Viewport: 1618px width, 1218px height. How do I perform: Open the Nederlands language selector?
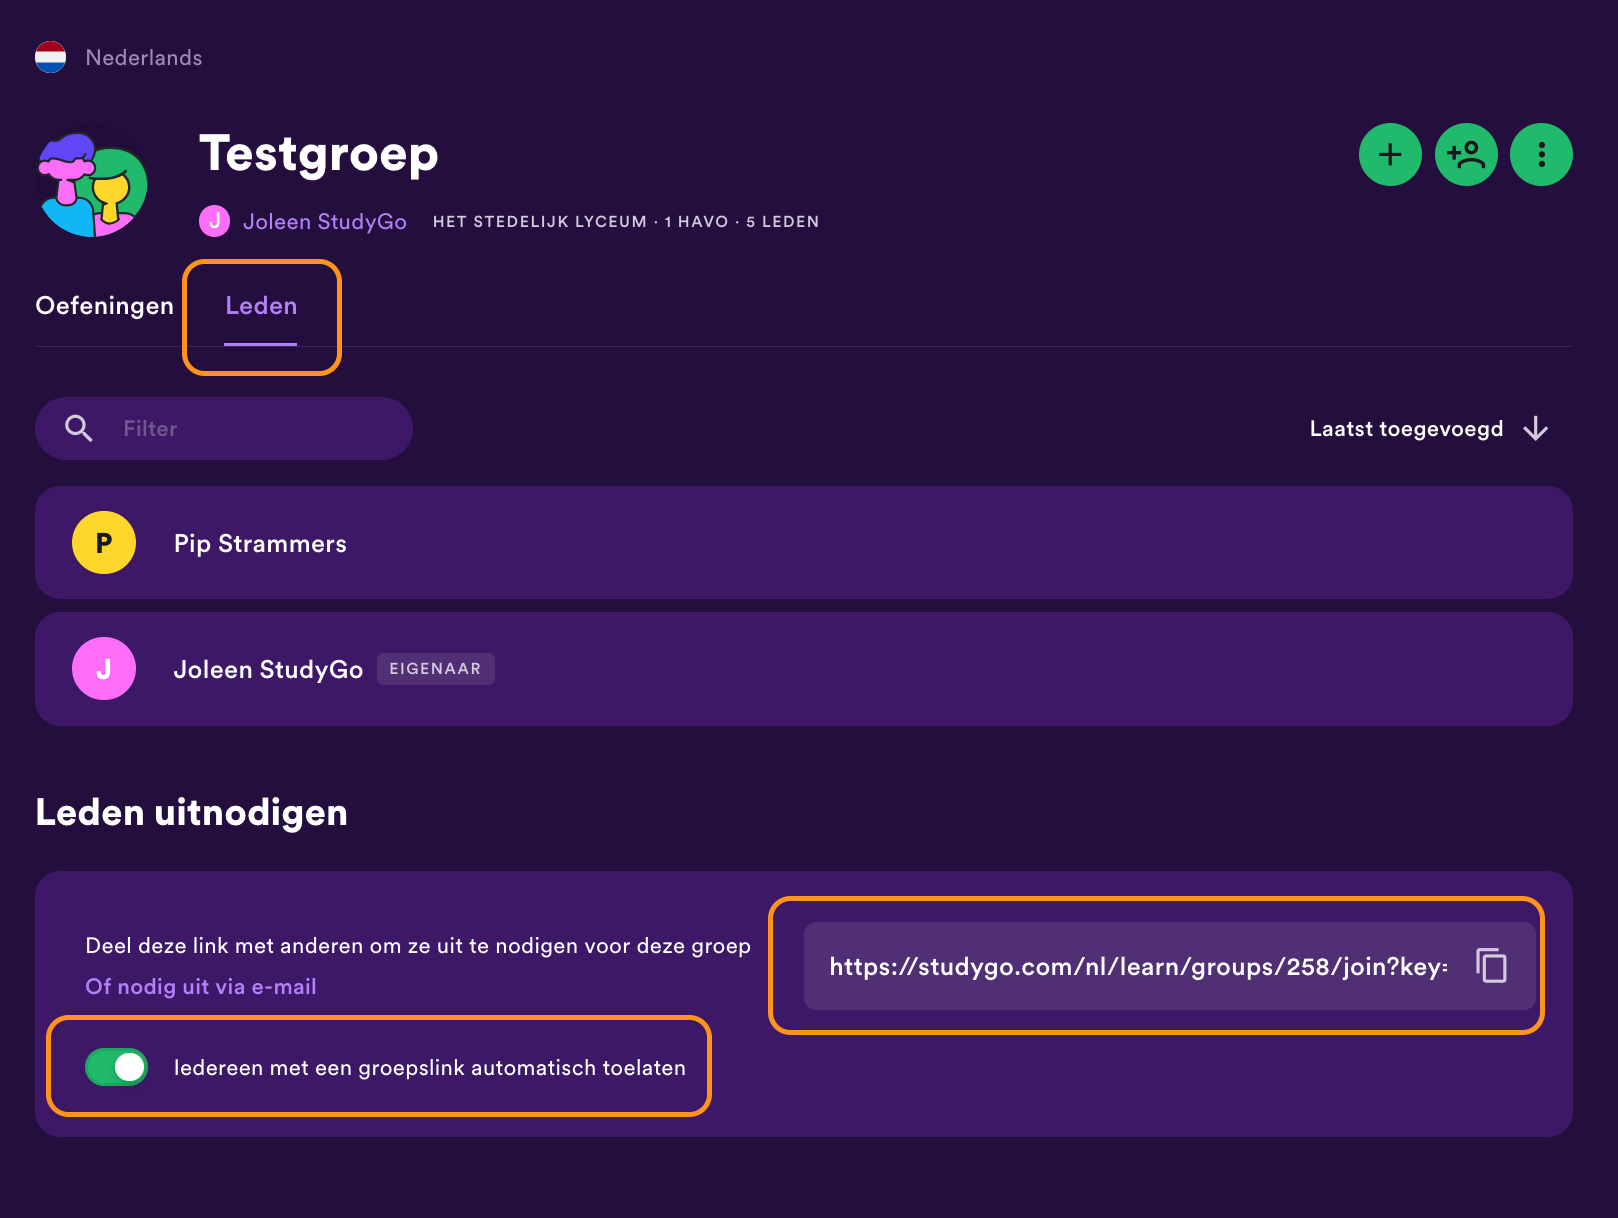pos(144,58)
